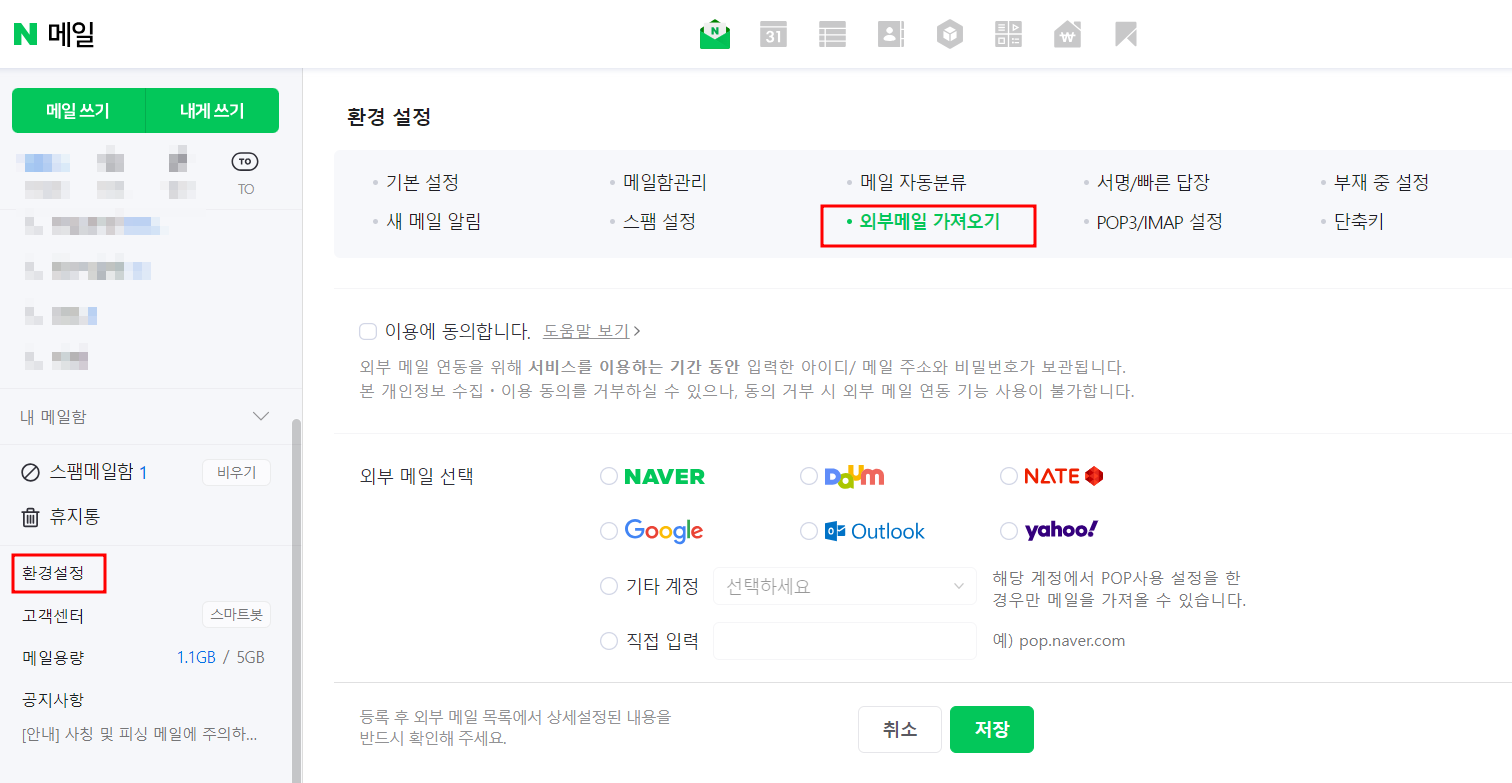
Task: Click the 메일 쓰기 button
Action: (x=78, y=111)
